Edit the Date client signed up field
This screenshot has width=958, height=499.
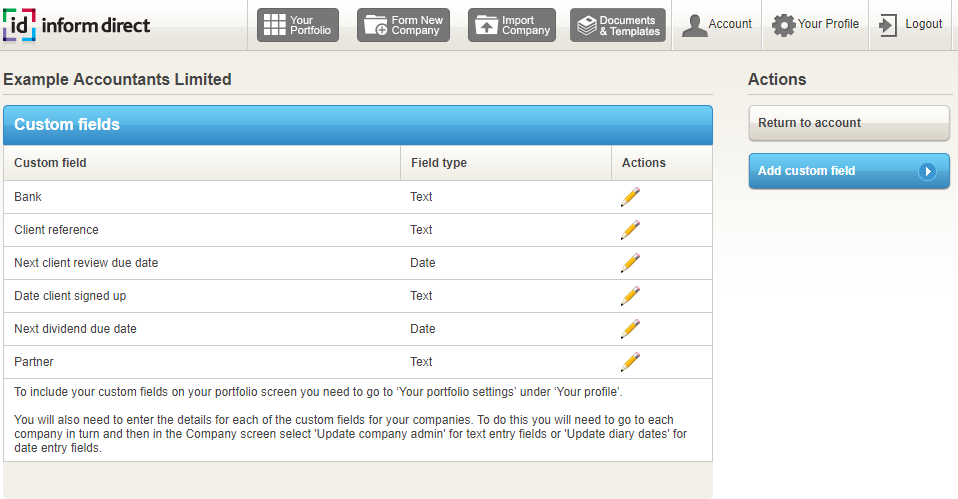[630, 296]
